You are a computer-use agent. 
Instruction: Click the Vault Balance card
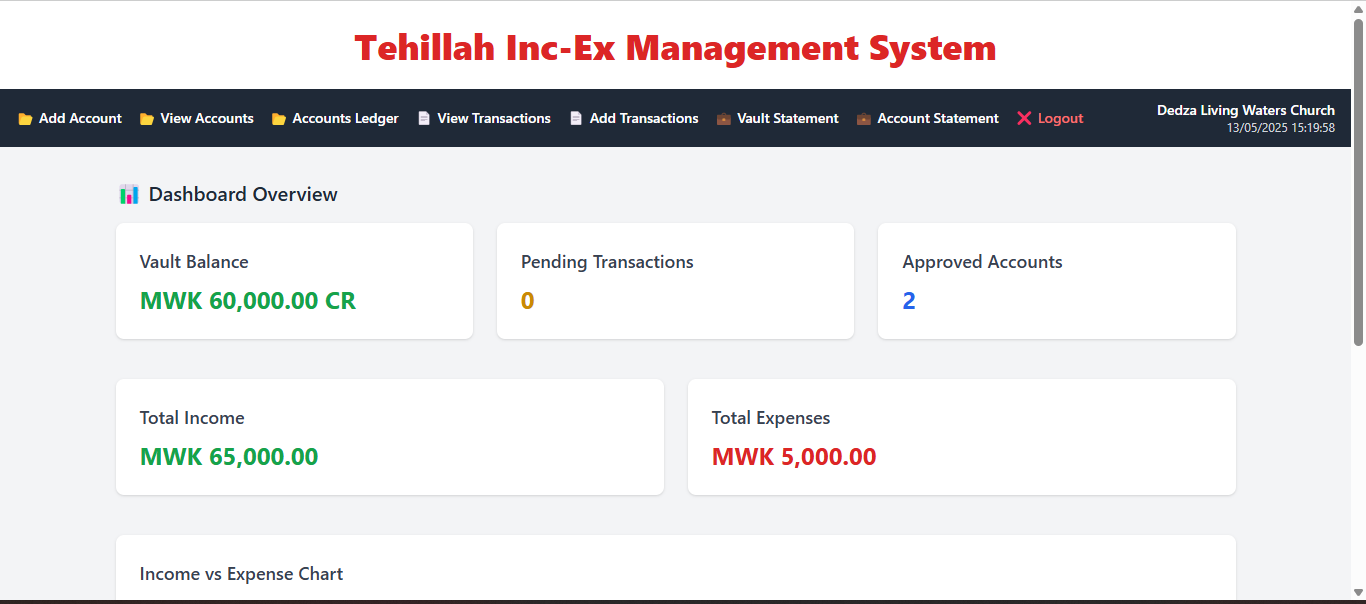(294, 281)
